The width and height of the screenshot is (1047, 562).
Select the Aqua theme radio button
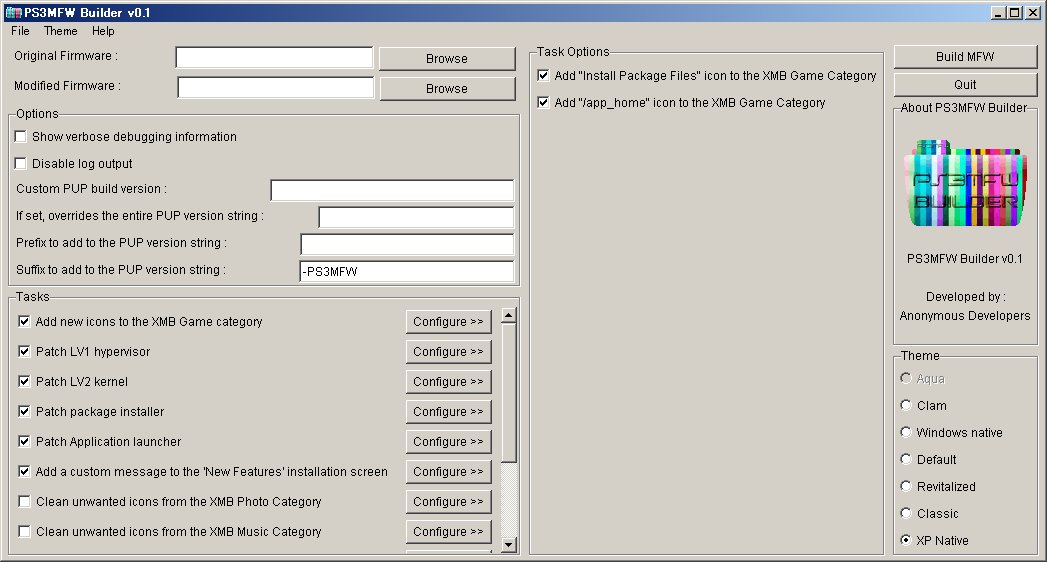(905, 378)
